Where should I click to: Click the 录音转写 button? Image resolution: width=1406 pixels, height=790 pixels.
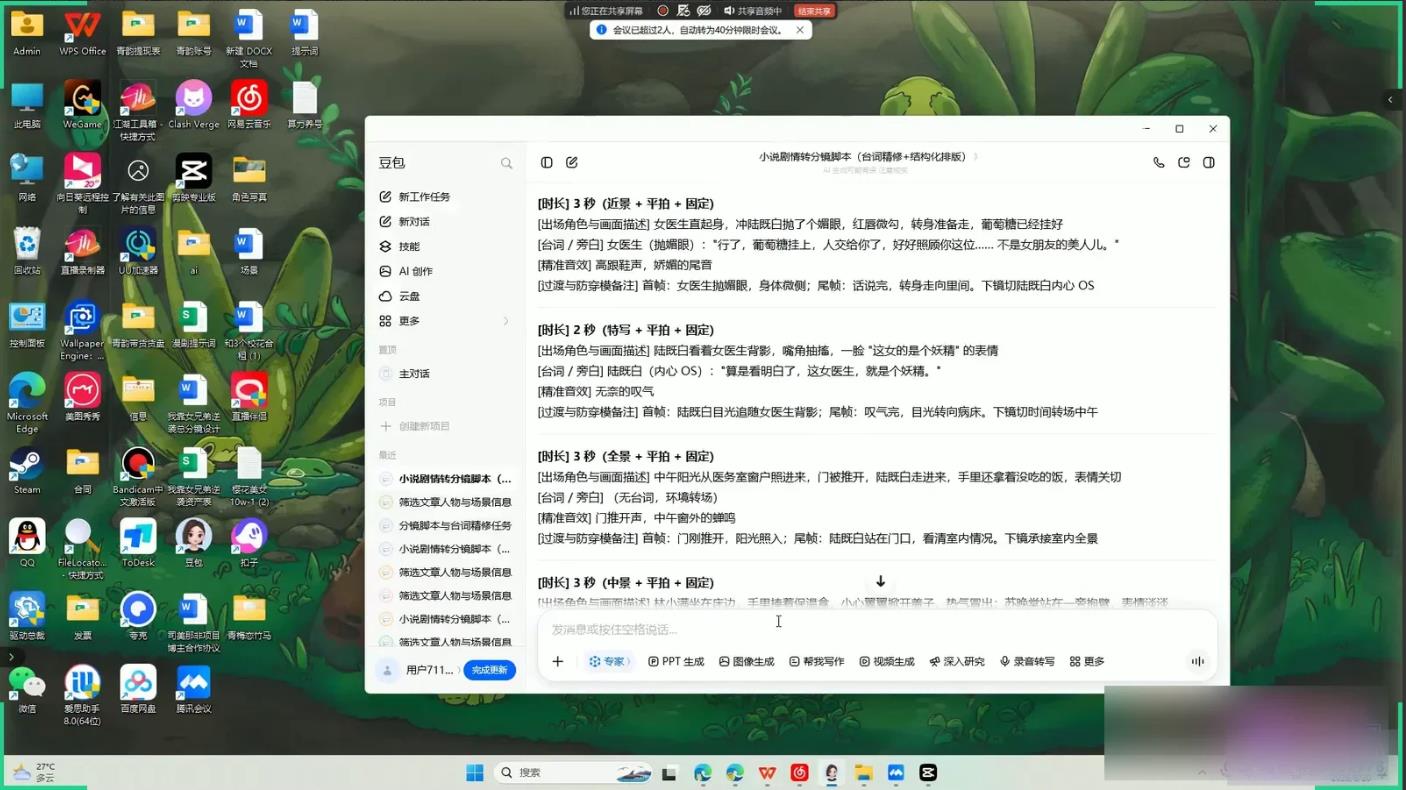[1027, 661]
